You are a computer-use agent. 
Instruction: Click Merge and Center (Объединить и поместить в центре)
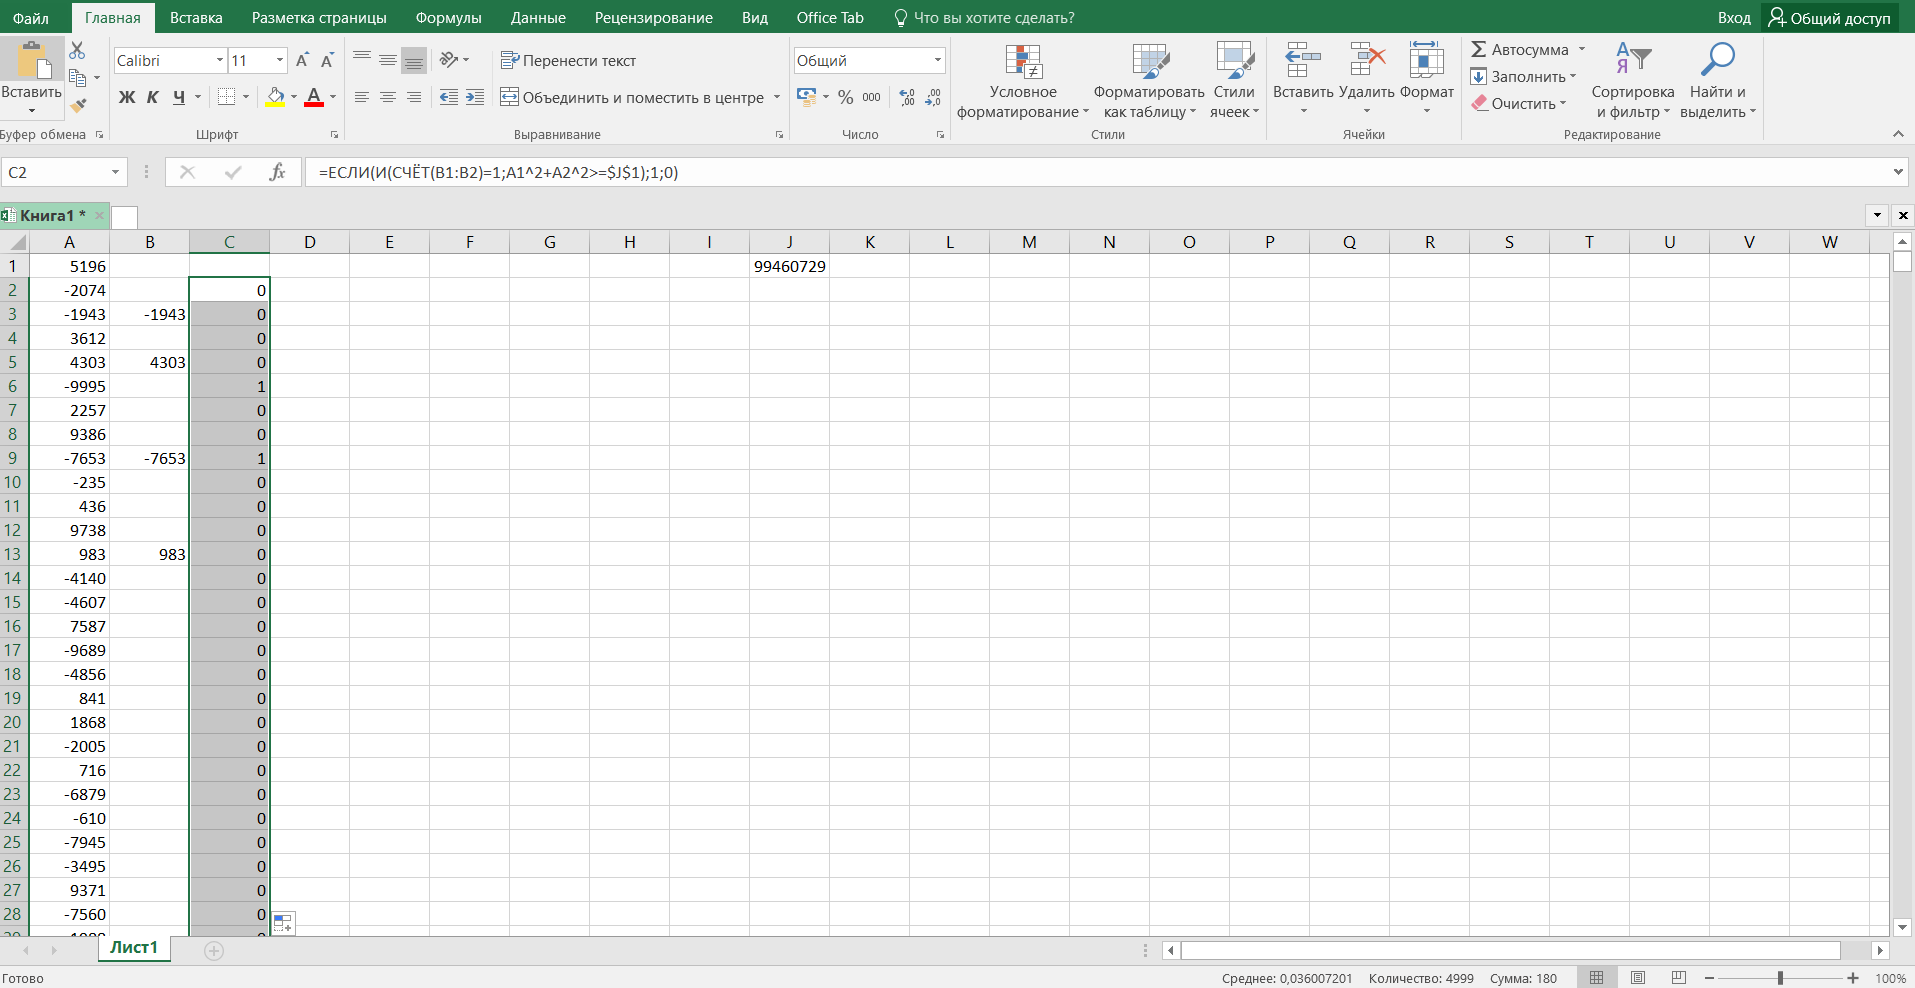pos(632,97)
